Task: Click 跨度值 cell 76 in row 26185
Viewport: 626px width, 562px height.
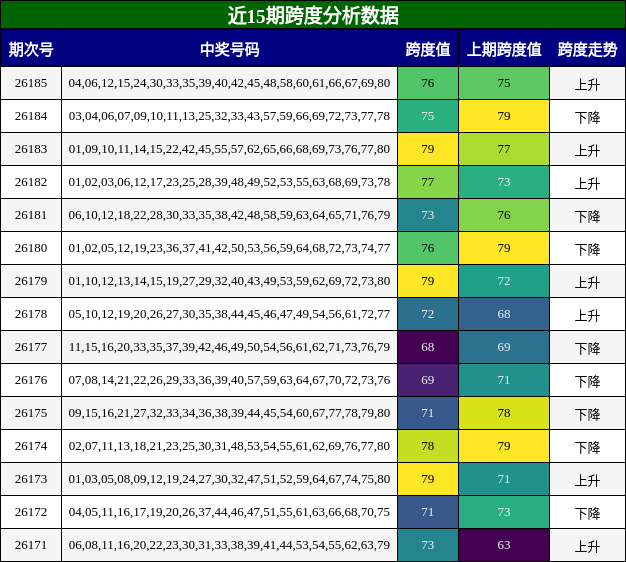Action: point(428,83)
